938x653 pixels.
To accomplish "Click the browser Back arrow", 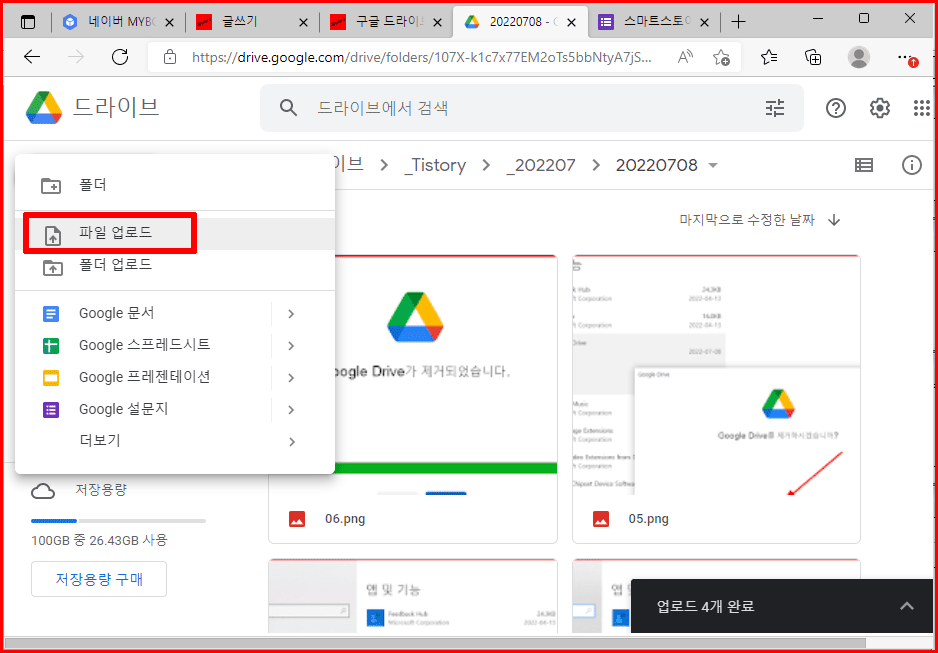I will 32,57.
